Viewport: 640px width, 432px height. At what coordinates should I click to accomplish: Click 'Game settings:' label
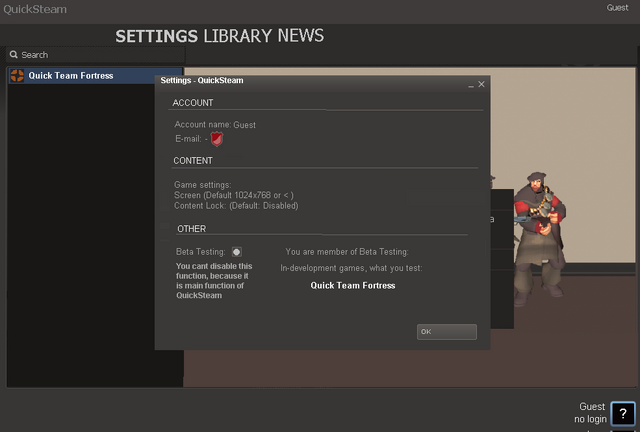tap(202, 185)
